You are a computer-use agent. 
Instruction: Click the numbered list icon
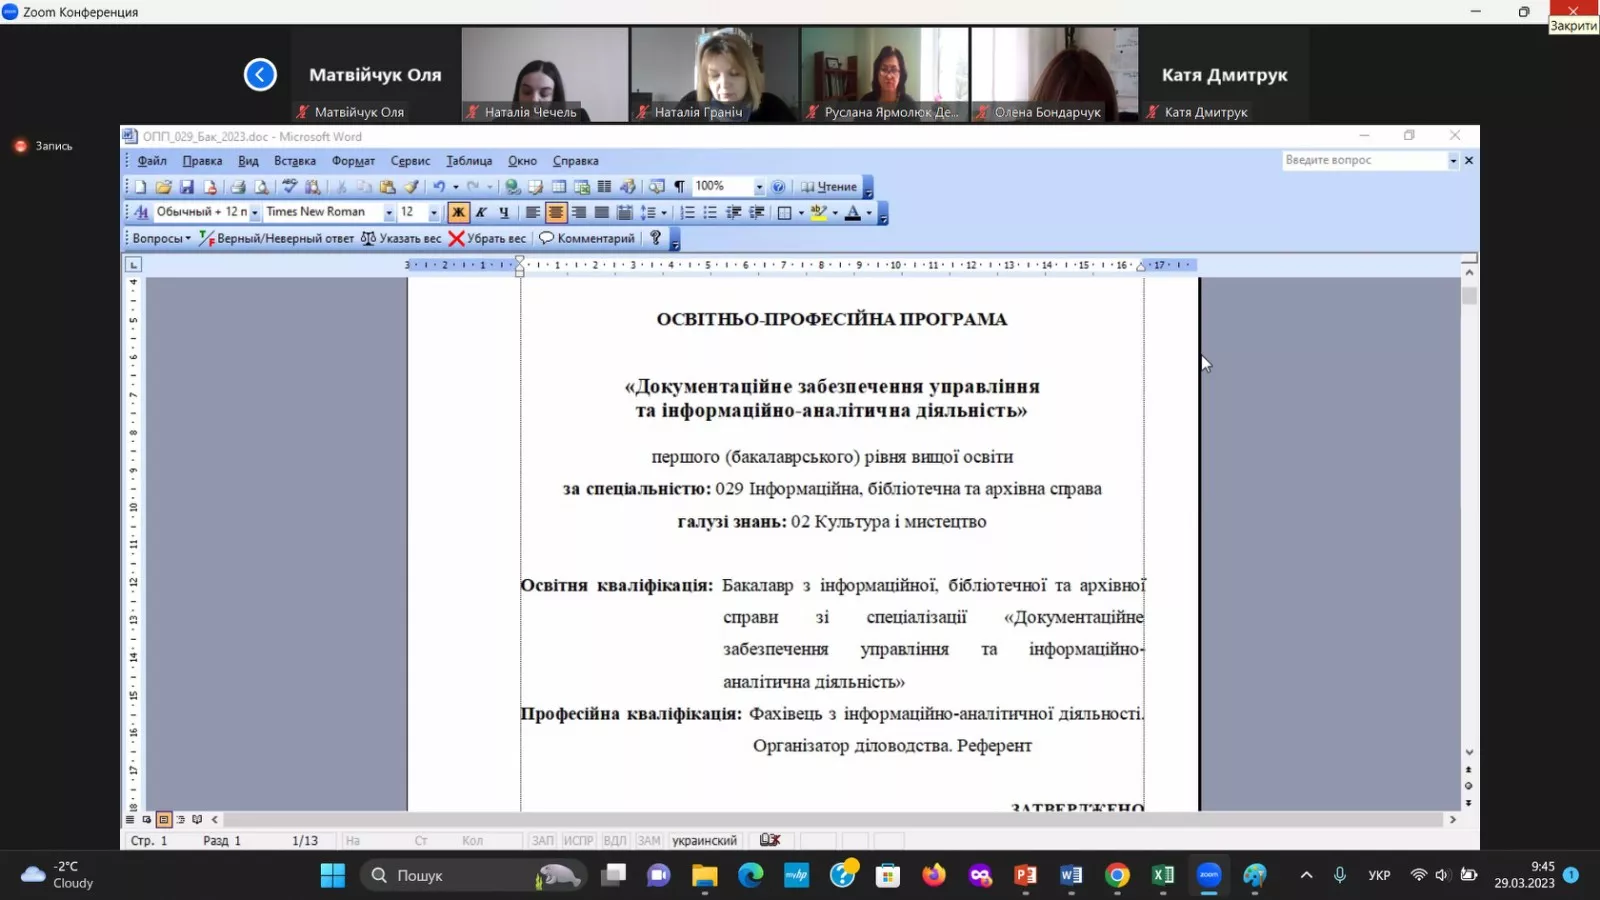687,213
